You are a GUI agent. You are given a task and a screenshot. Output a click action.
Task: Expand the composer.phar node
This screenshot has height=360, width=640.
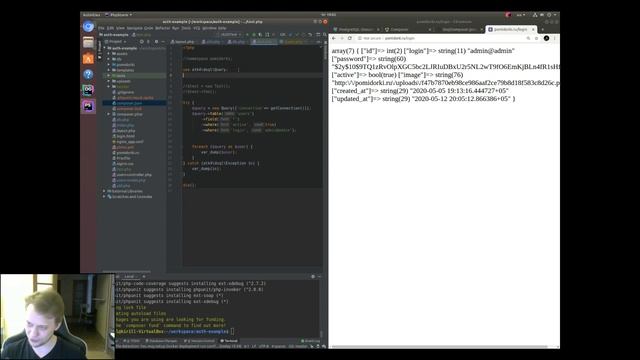109,114
